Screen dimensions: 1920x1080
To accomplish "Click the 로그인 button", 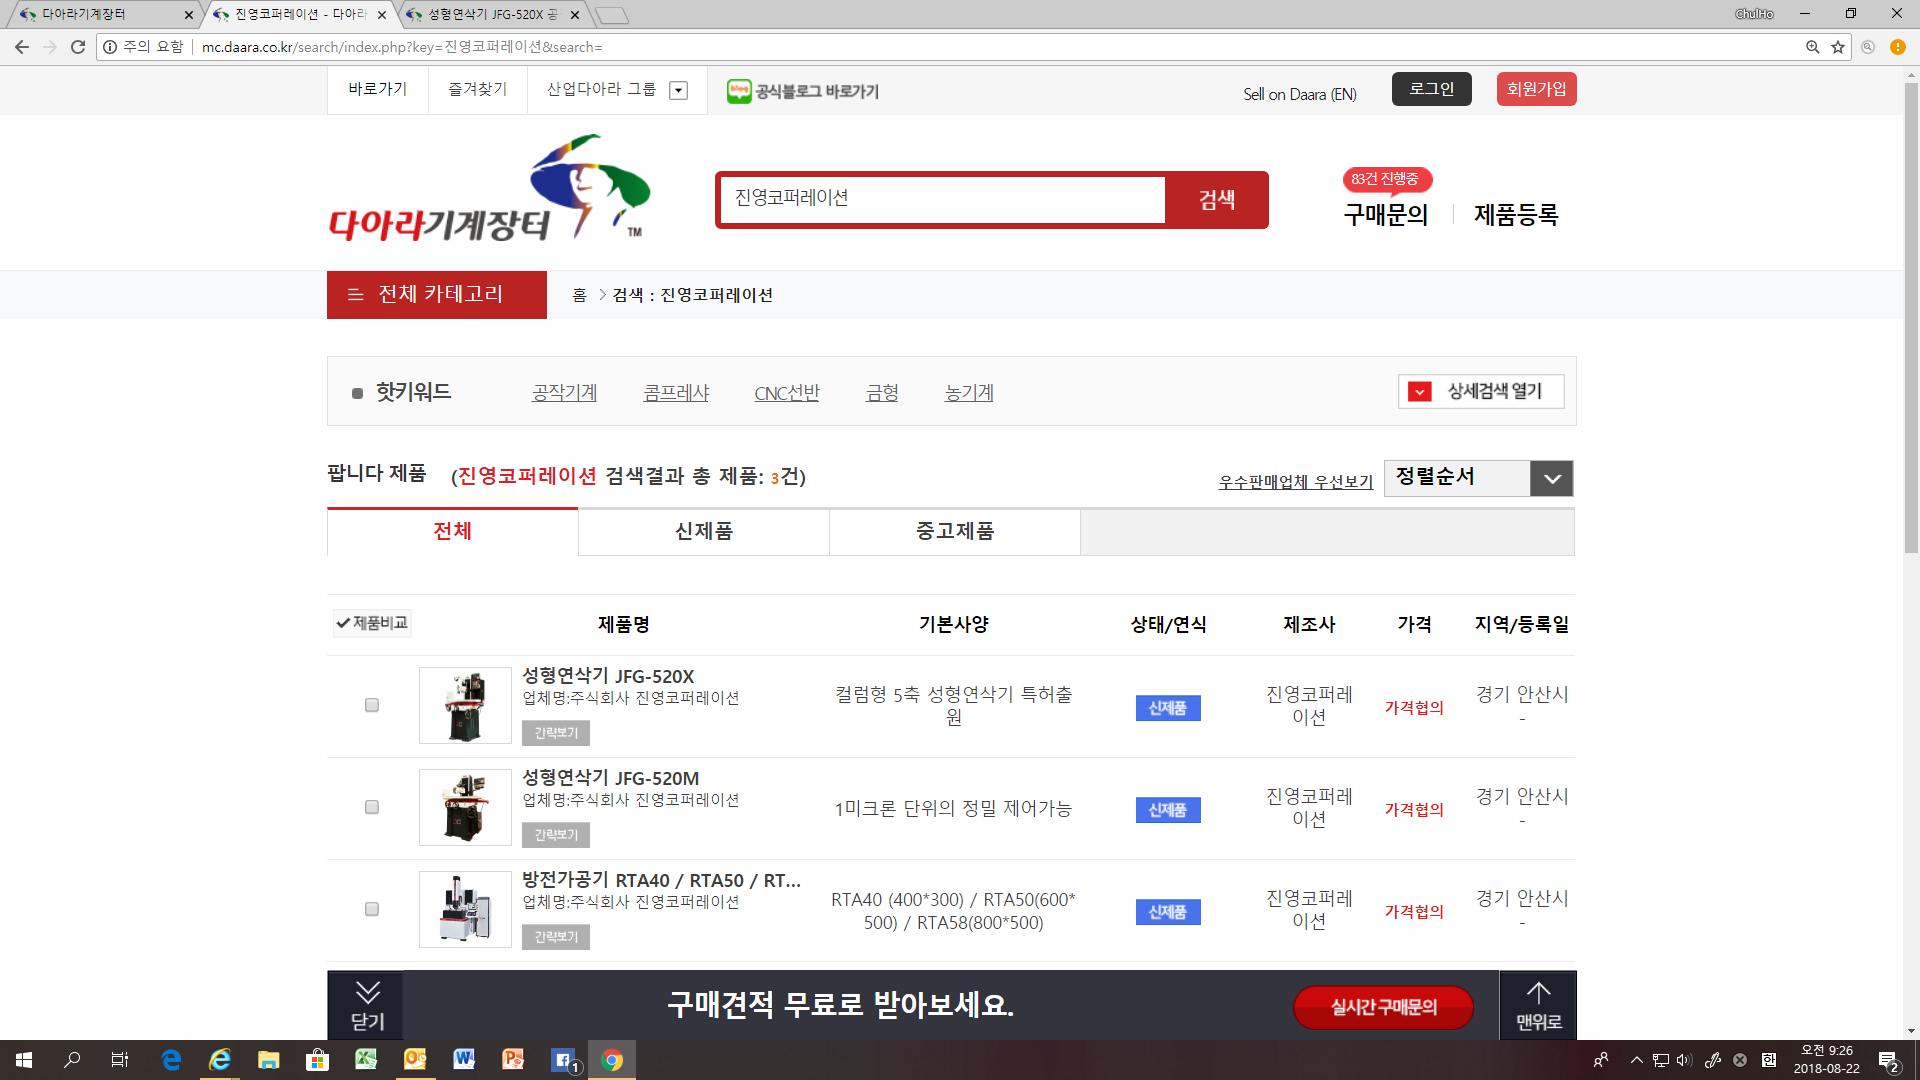I will (x=1431, y=89).
